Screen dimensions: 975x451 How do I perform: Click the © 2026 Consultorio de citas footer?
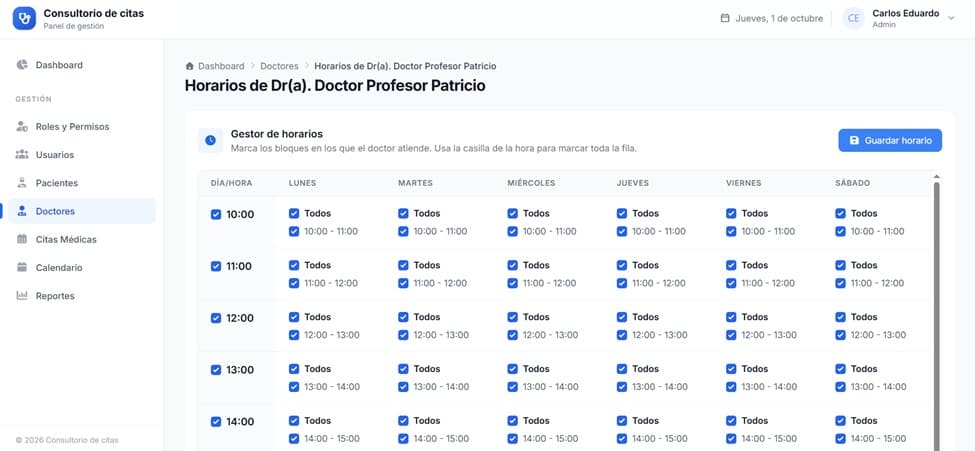pos(67,440)
